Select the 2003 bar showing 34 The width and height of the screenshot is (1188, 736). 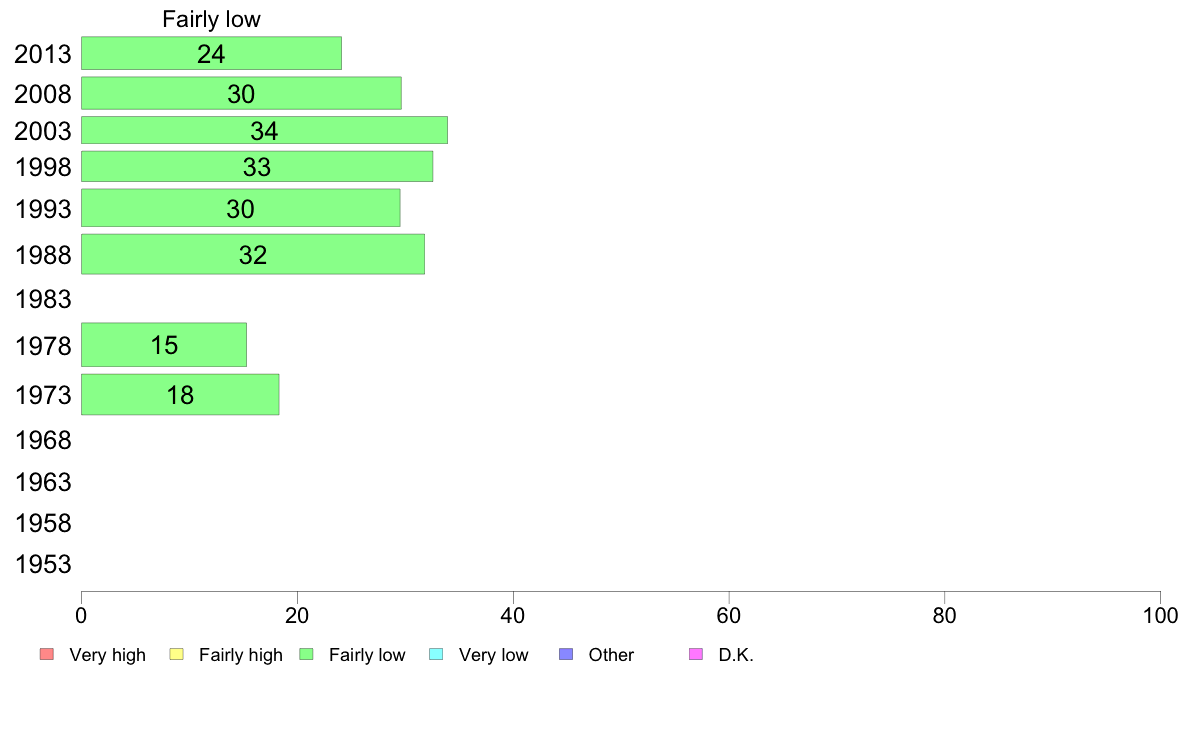point(264,130)
